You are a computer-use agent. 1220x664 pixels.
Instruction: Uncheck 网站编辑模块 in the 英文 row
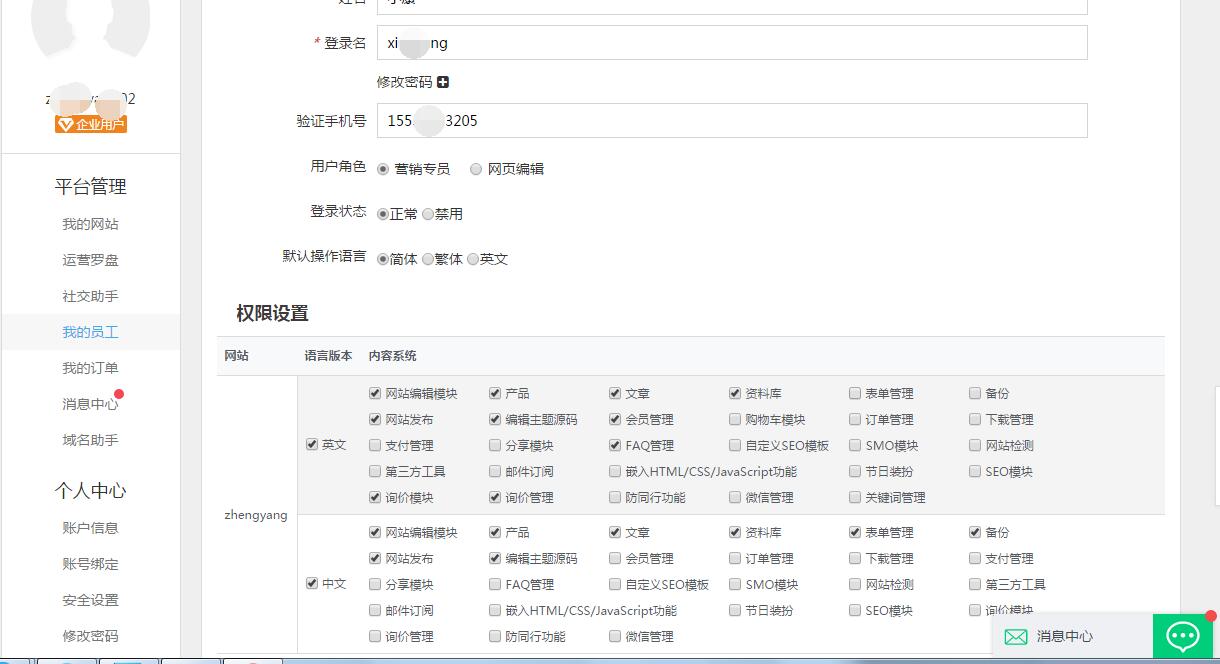point(374,393)
